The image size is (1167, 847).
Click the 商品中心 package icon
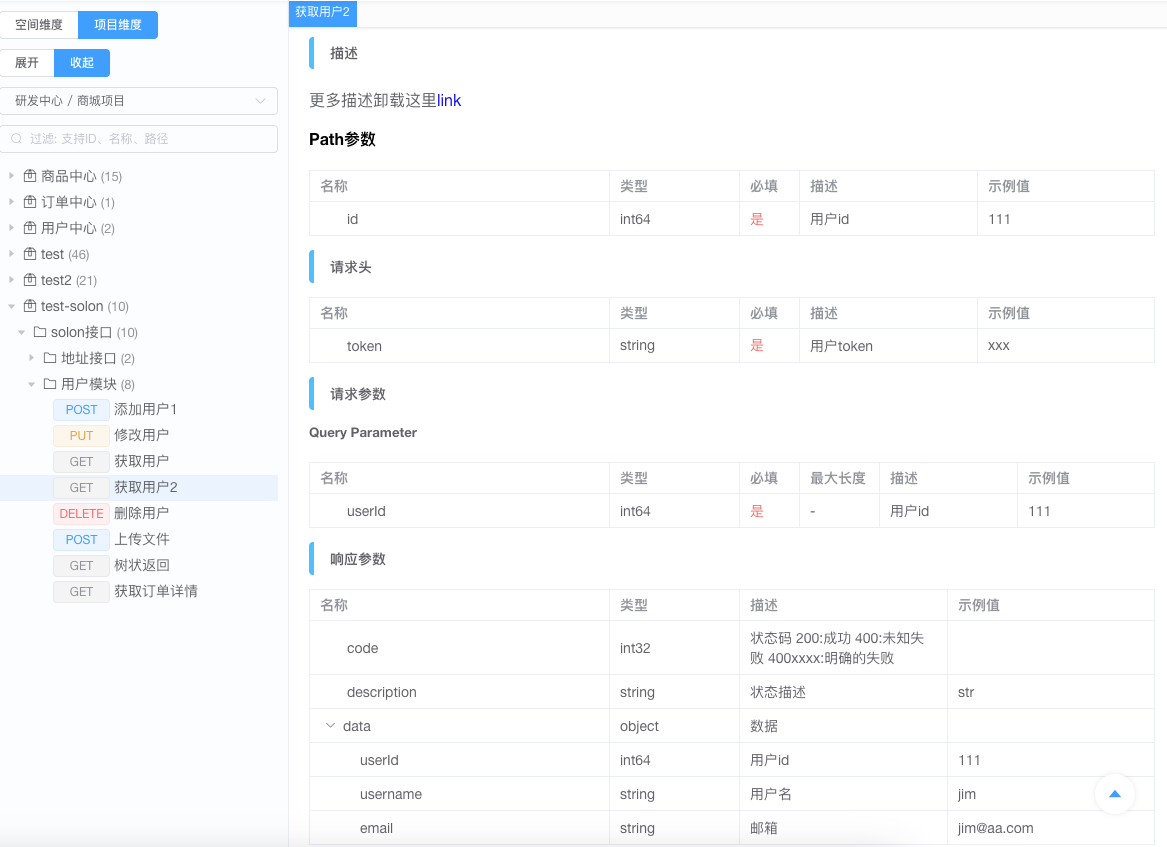(30, 176)
